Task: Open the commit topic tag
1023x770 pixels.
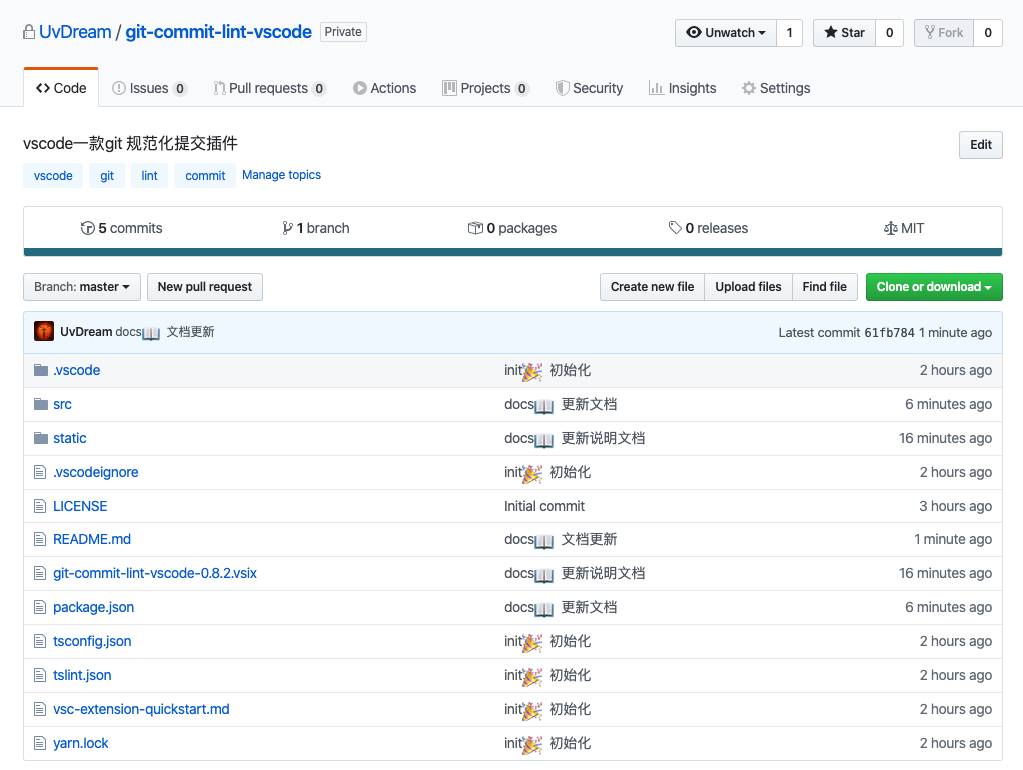Action: point(205,176)
